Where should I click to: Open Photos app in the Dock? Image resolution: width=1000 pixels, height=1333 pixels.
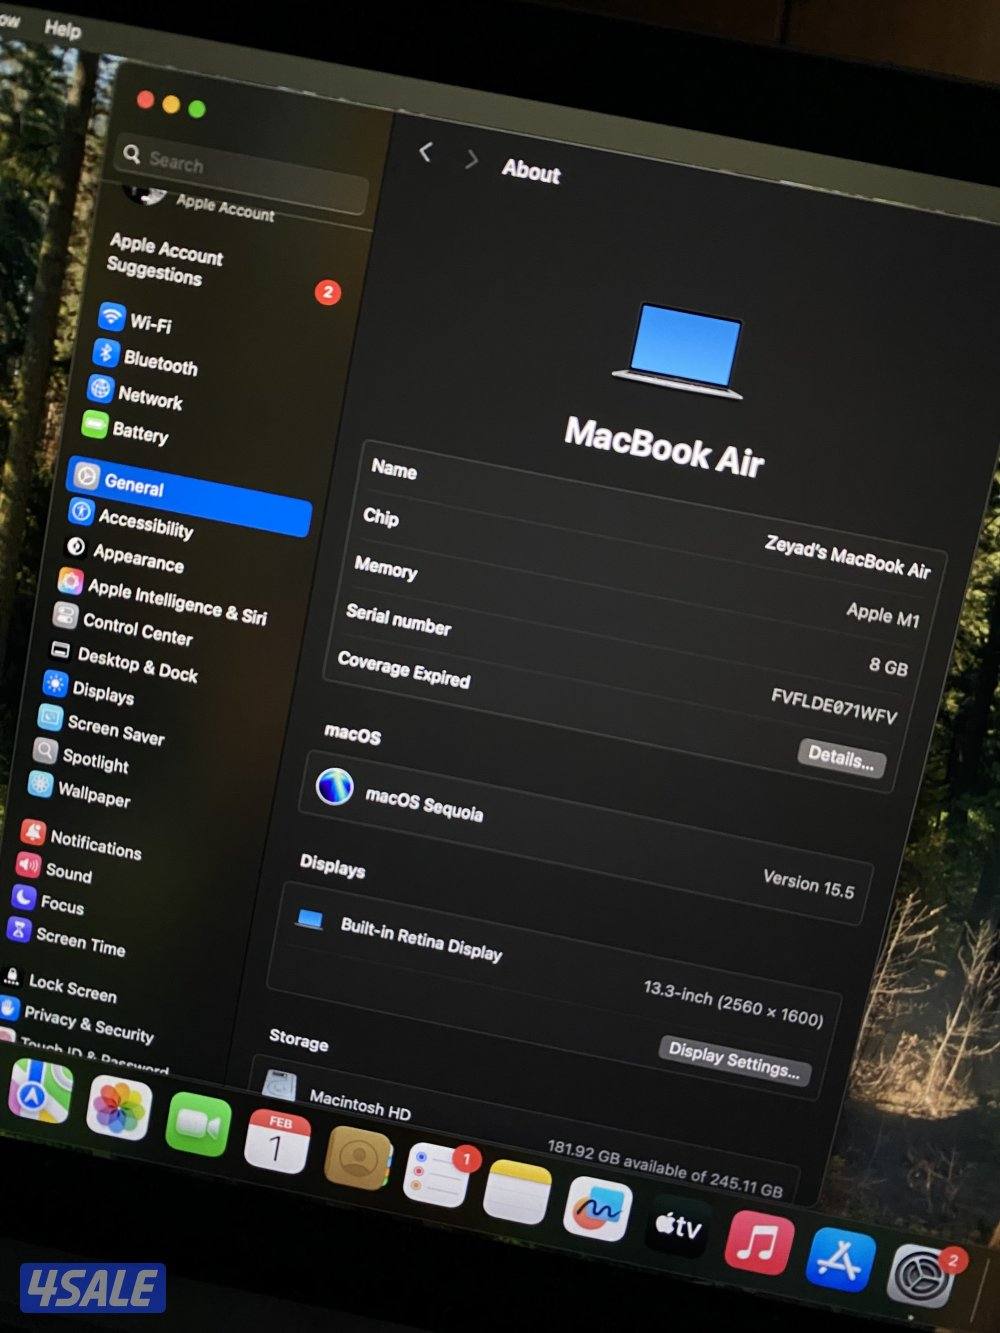click(119, 1109)
